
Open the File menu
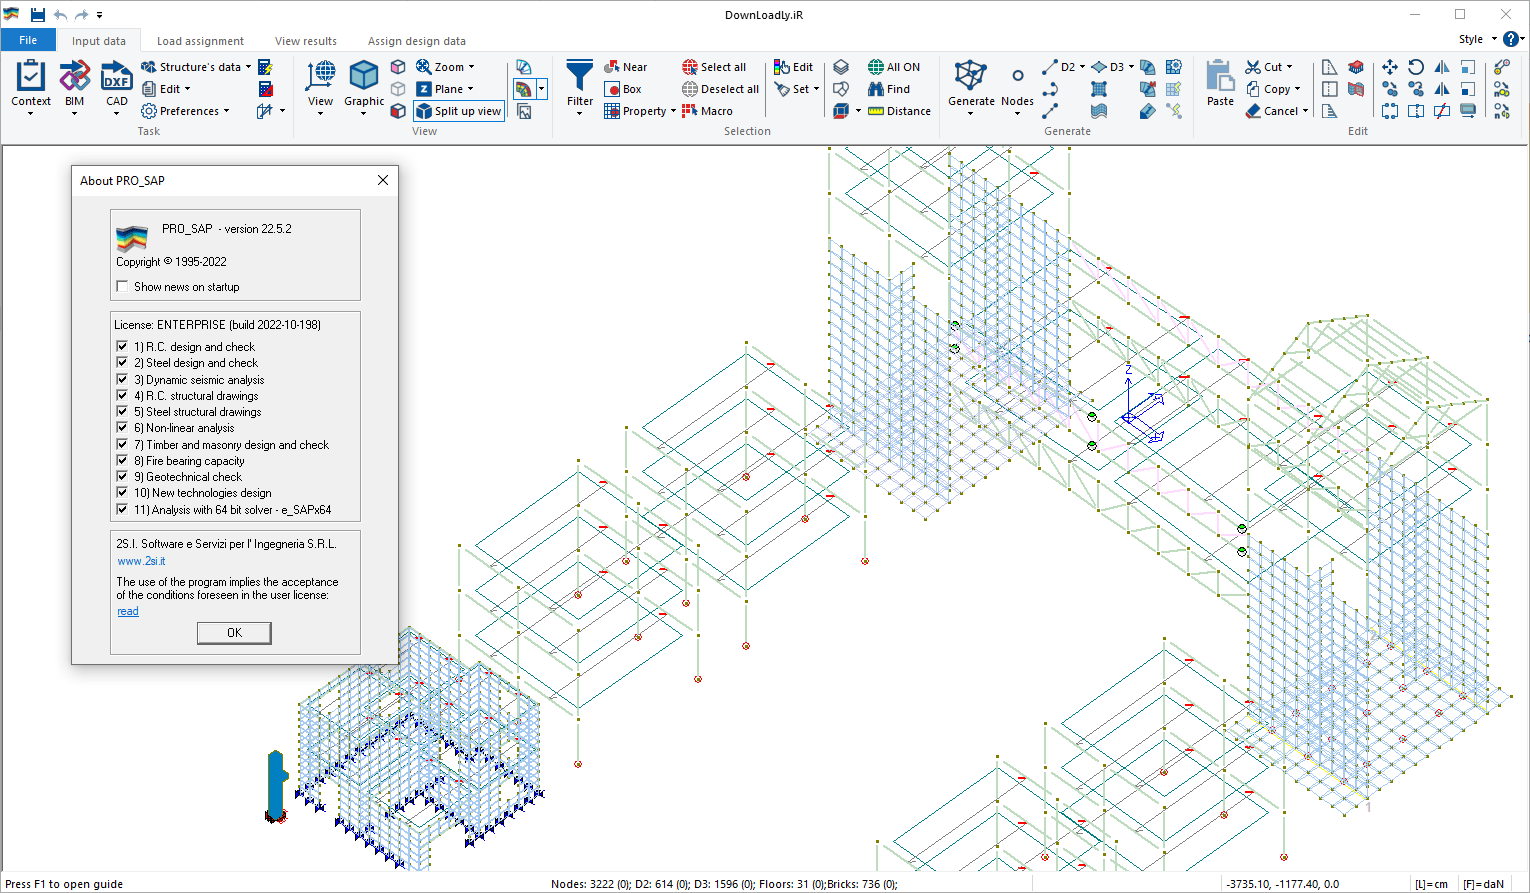(x=28, y=39)
